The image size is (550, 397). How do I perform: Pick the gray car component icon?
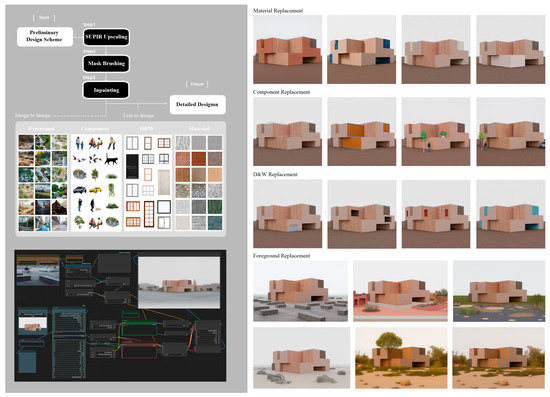click(x=80, y=190)
